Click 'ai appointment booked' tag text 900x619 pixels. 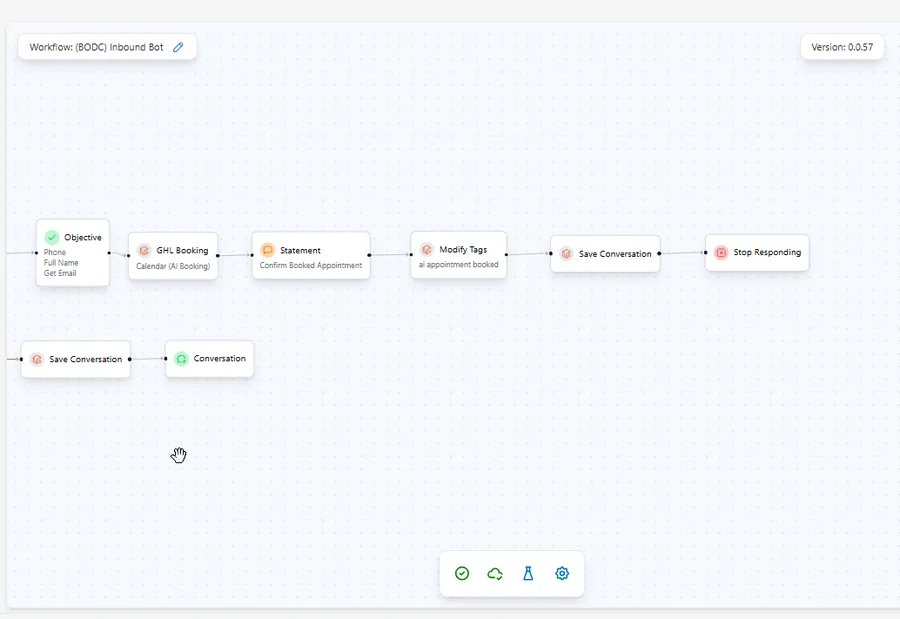[458, 265]
